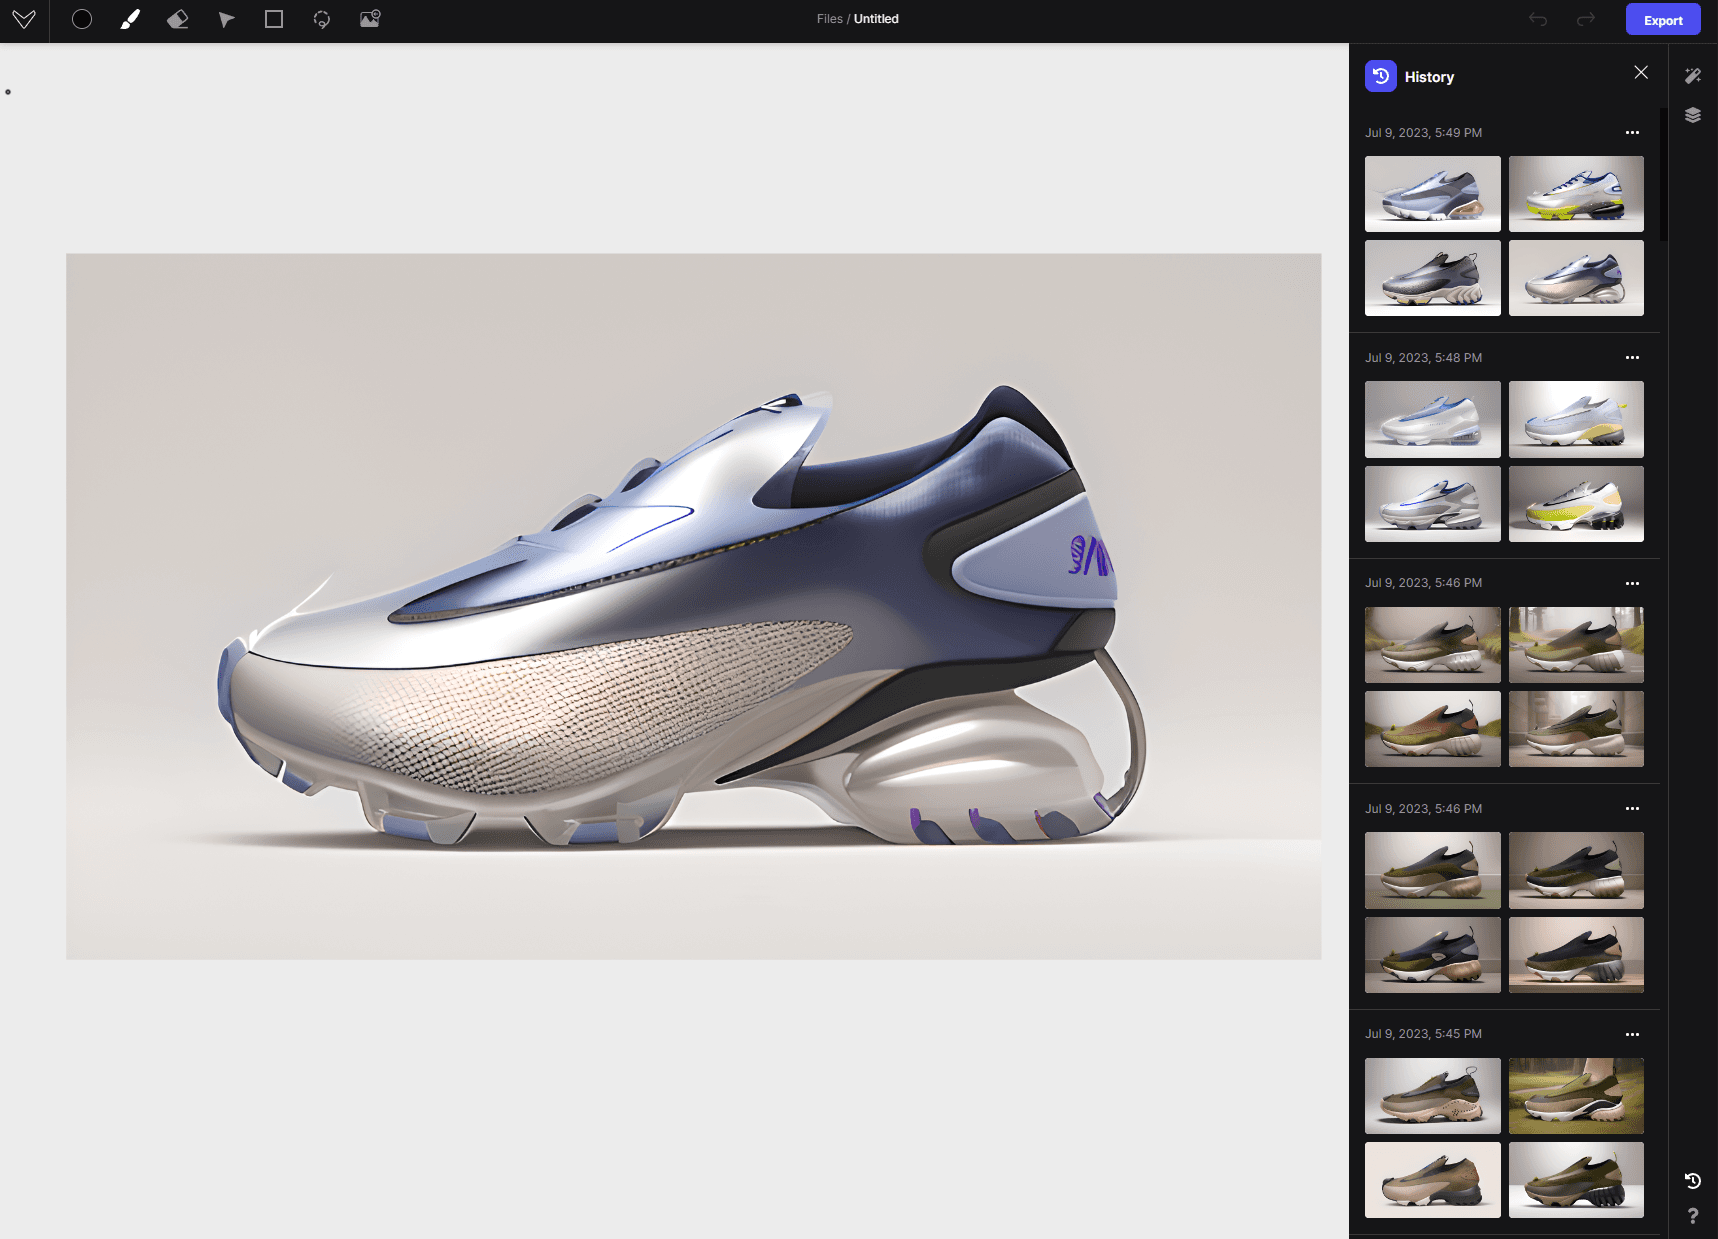Select beige shoe bottom-left in 5:45 PM group

pyautogui.click(x=1432, y=1180)
